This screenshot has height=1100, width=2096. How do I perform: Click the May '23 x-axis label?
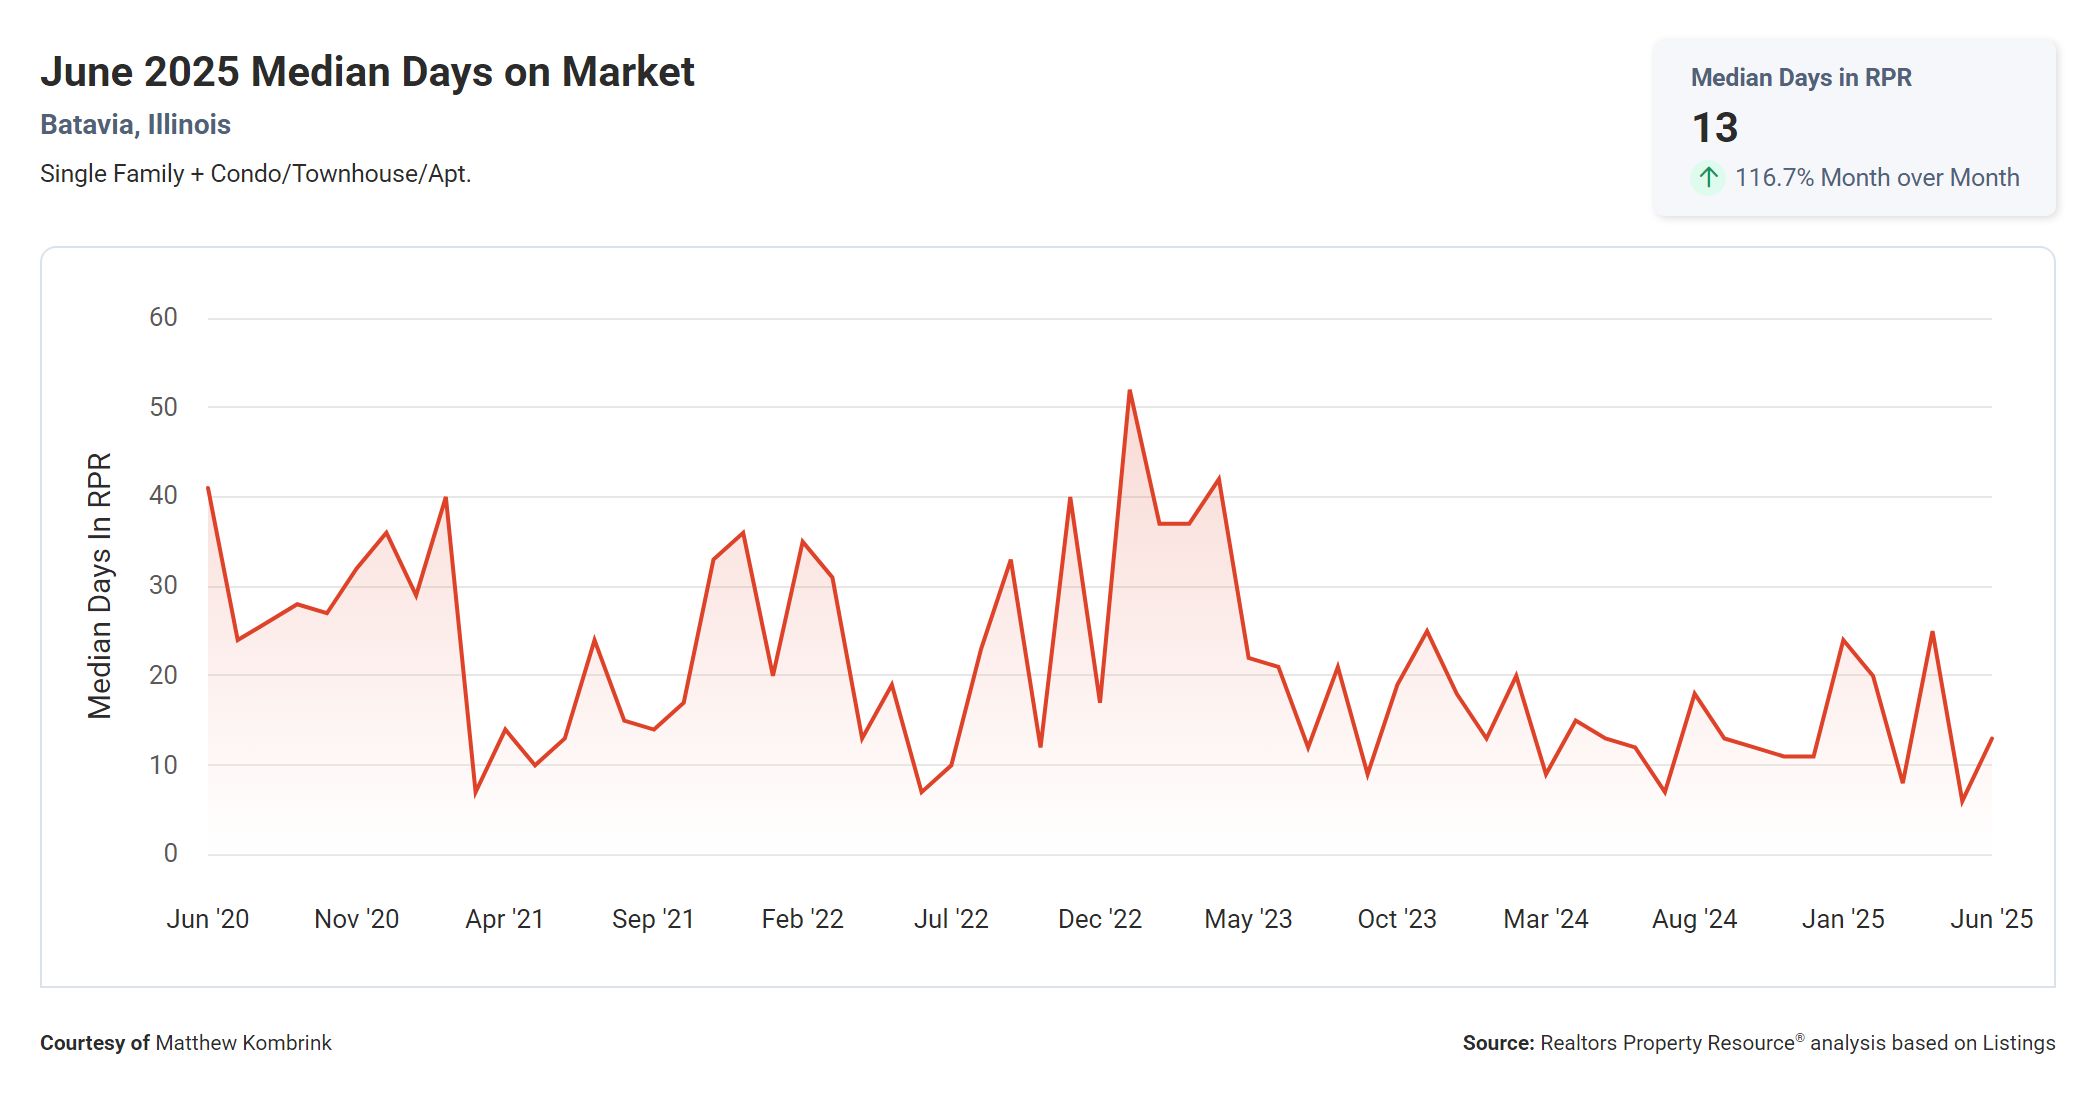pyautogui.click(x=1248, y=919)
